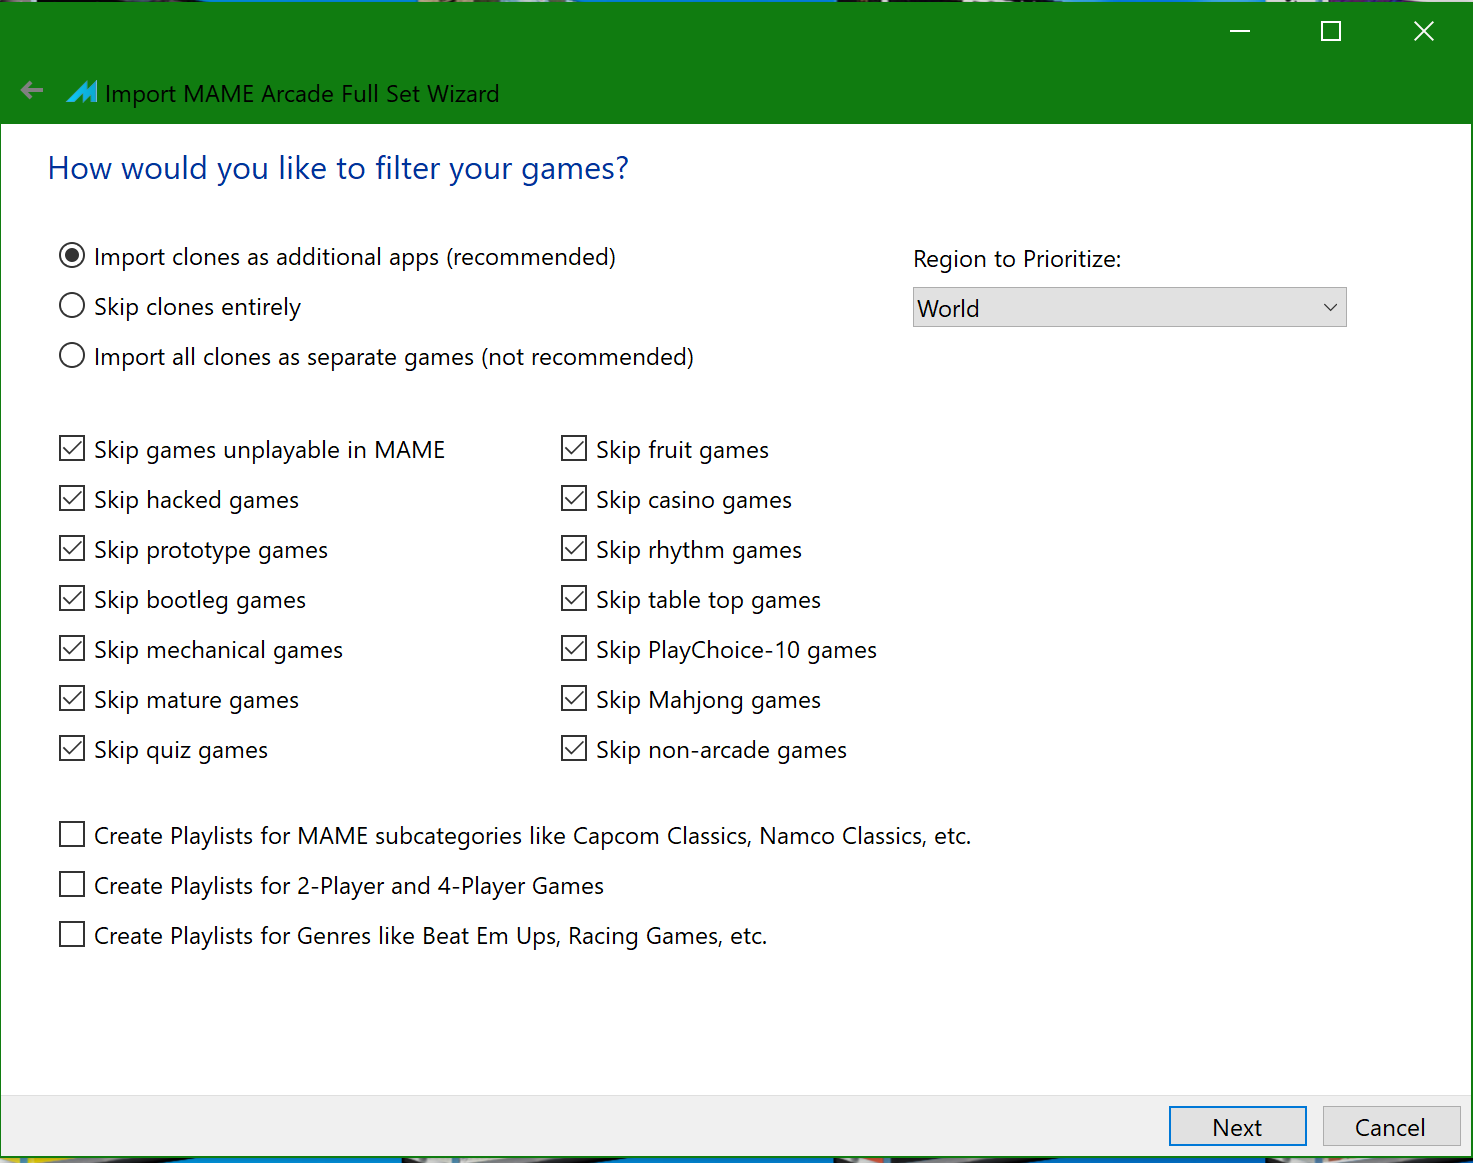The height and width of the screenshot is (1163, 1473).
Task: Cancel the import wizard
Action: [1390, 1127]
